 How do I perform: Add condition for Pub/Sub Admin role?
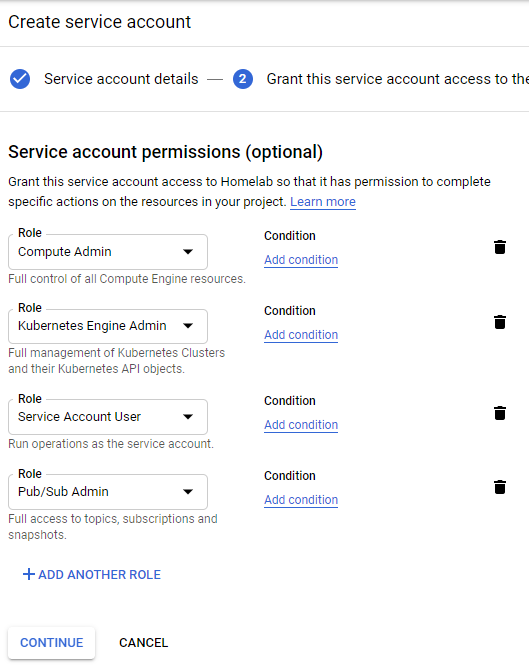[x=301, y=499]
